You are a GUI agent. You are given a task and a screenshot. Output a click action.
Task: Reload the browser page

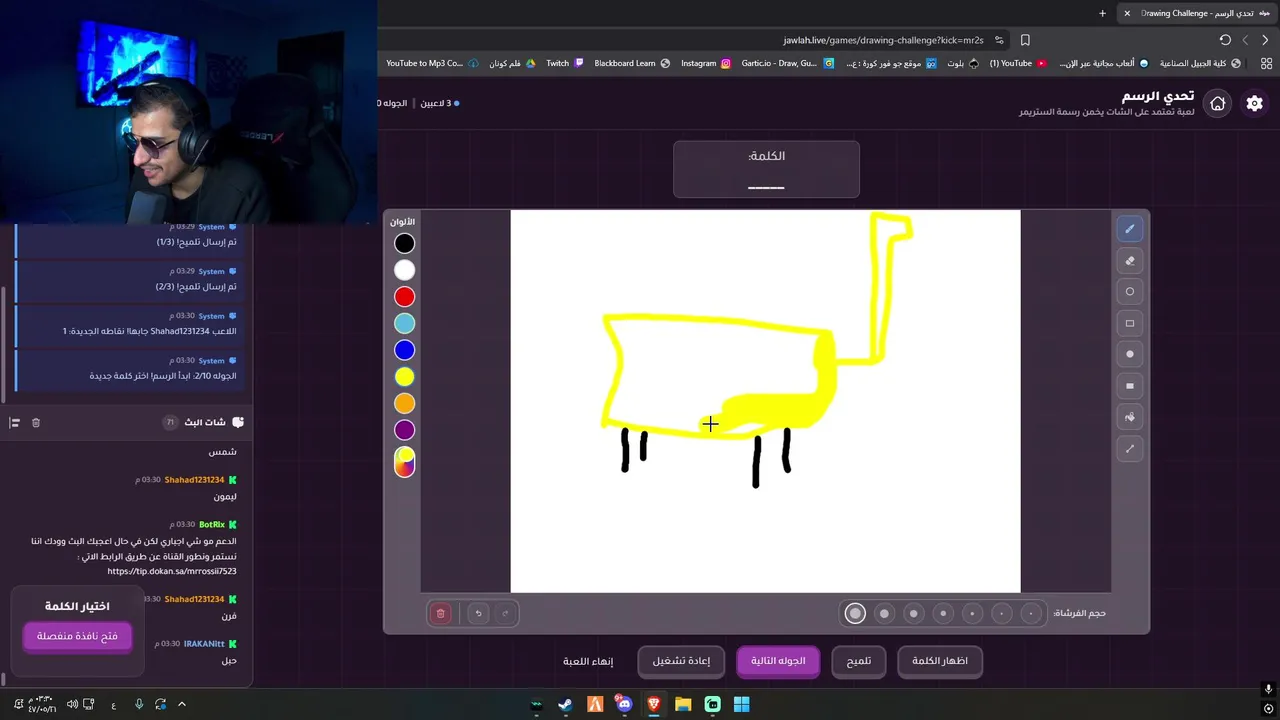[1225, 40]
